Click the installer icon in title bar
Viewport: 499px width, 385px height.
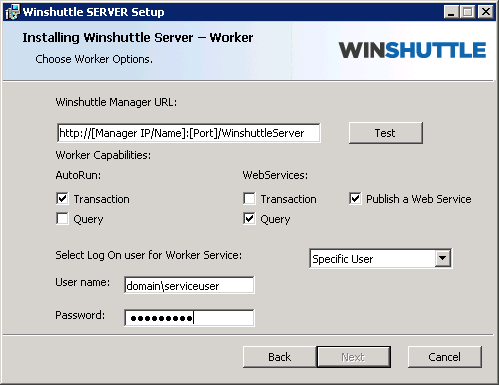tap(12, 12)
